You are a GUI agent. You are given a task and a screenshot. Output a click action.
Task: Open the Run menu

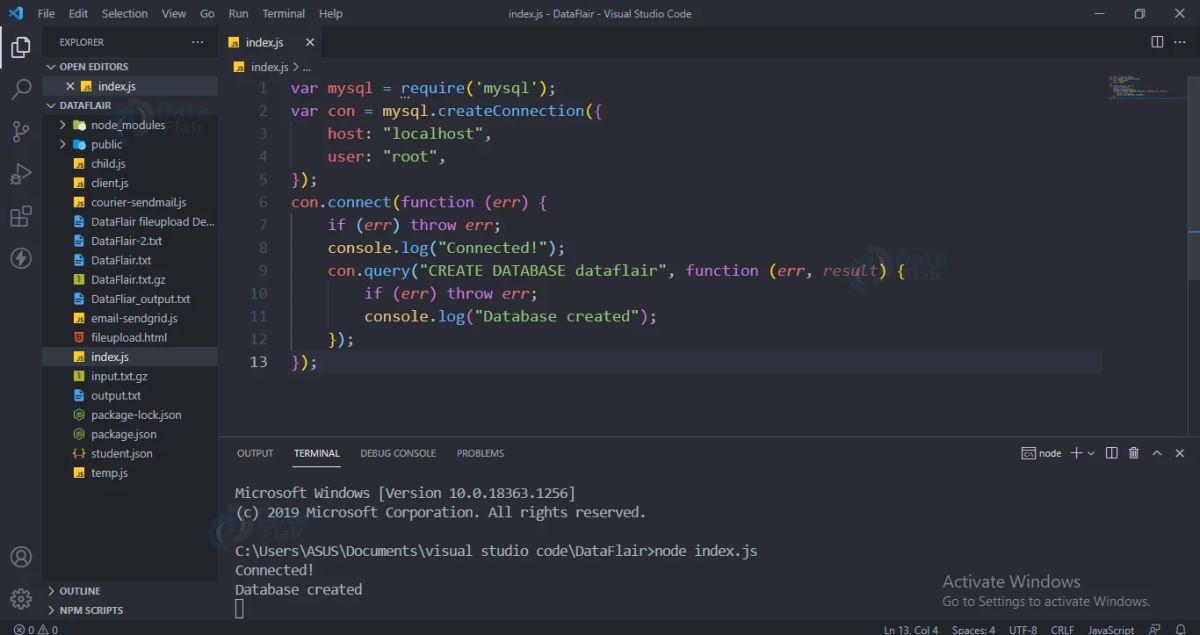238,14
